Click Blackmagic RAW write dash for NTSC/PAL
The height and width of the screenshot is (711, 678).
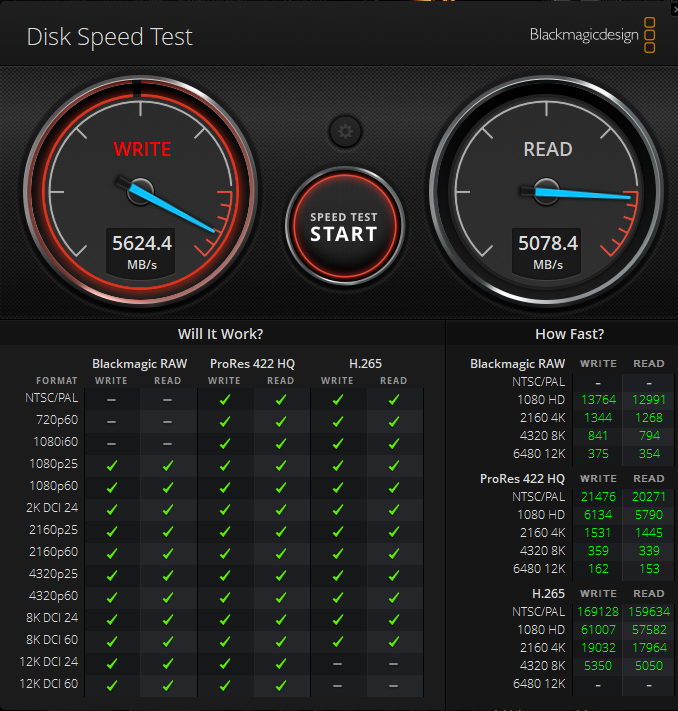(112, 400)
